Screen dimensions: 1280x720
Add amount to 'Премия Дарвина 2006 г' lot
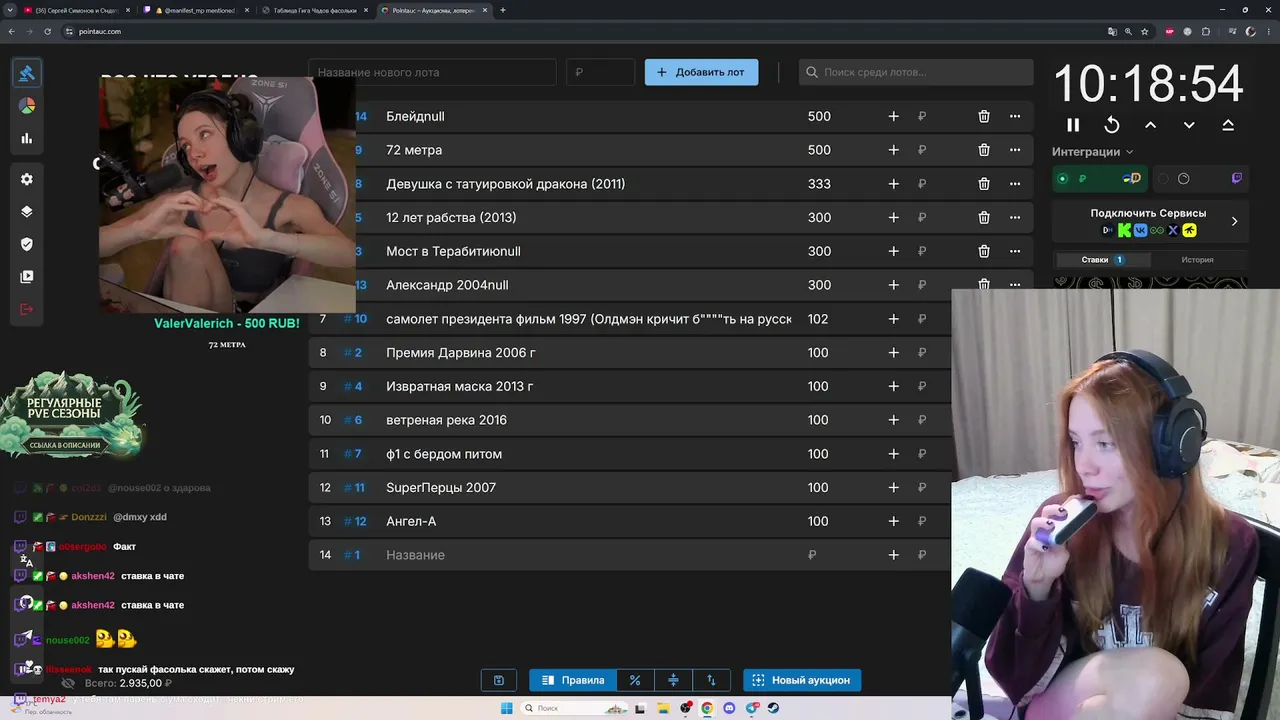pos(894,353)
